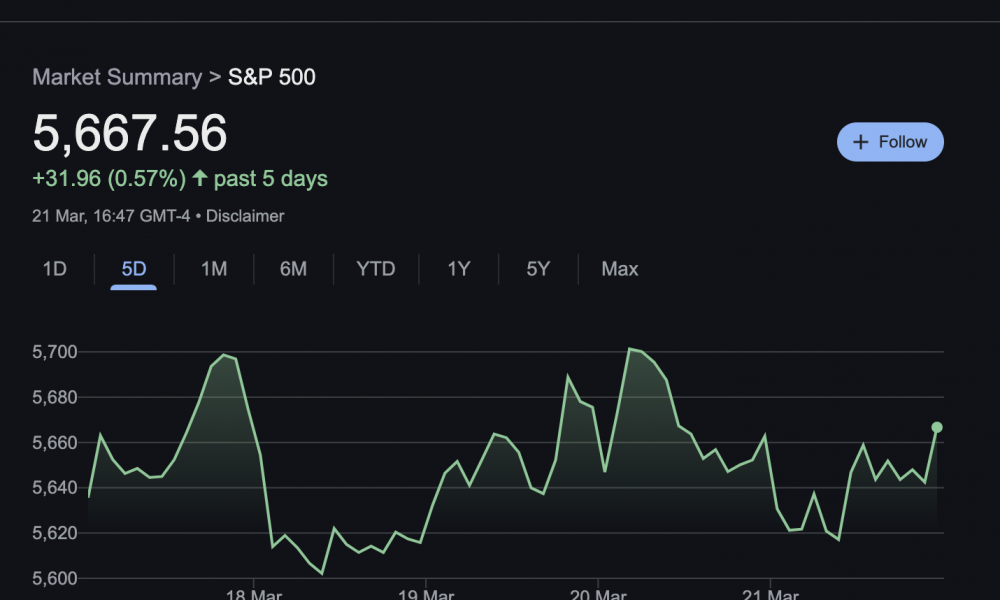Select the 5D time range tab

tap(134, 269)
